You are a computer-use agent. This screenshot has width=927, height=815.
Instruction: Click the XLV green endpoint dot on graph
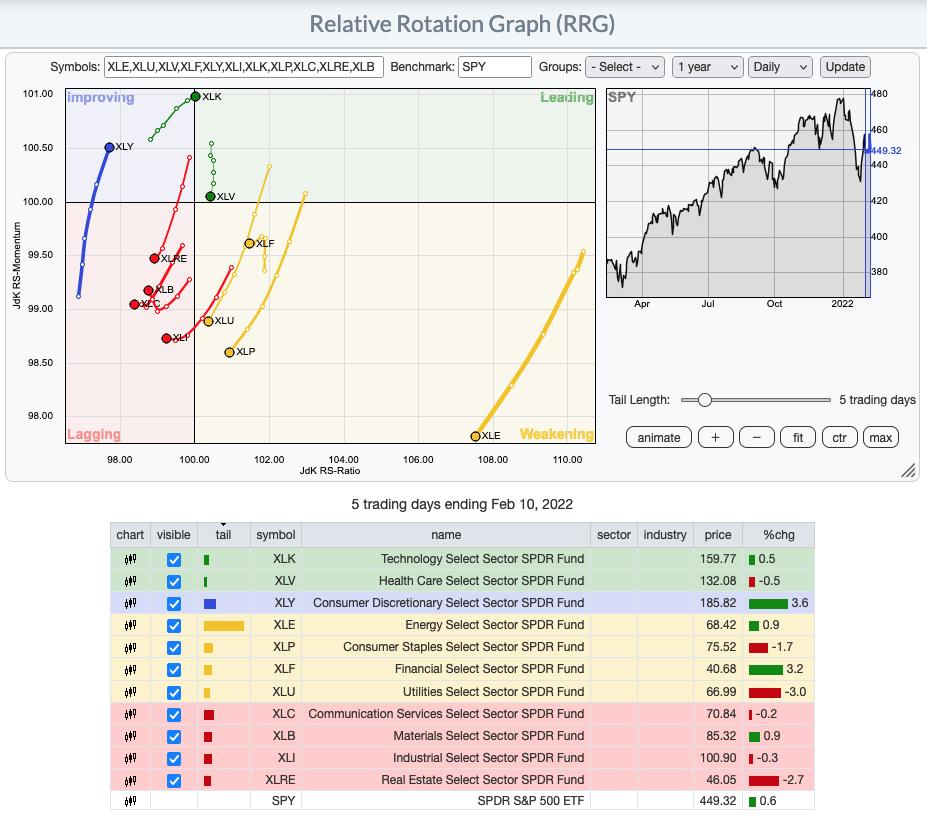click(x=210, y=196)
